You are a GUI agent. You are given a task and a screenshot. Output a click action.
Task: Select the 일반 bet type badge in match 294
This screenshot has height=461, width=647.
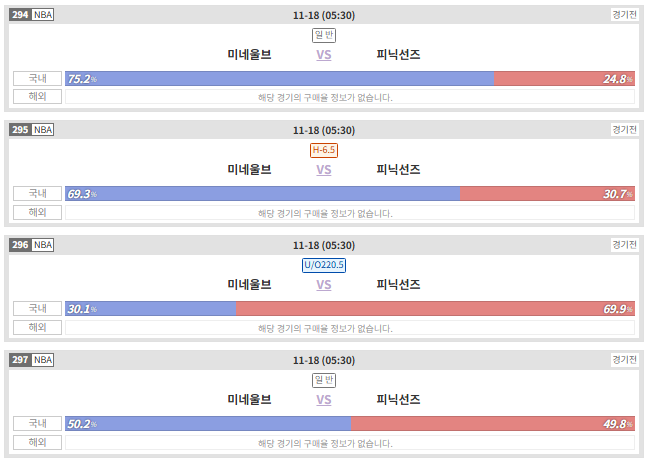tap(324, 35)
